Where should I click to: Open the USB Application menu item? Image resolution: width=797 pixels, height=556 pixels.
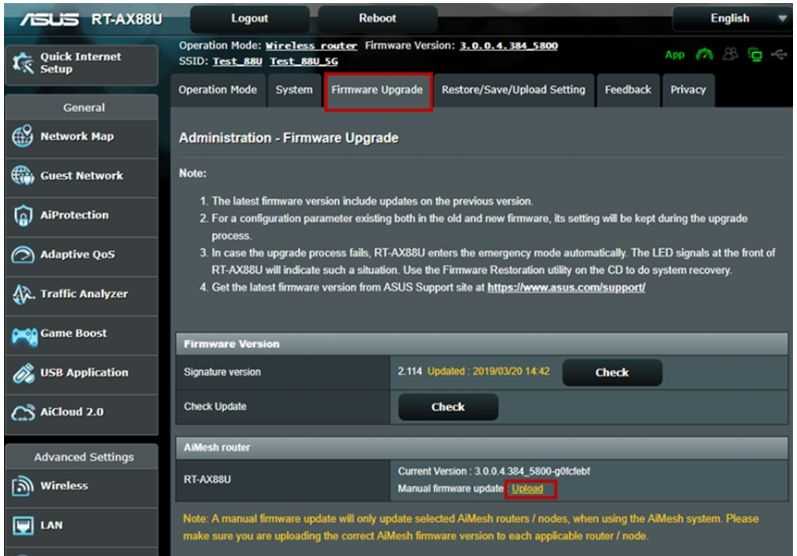coord(81,373)
